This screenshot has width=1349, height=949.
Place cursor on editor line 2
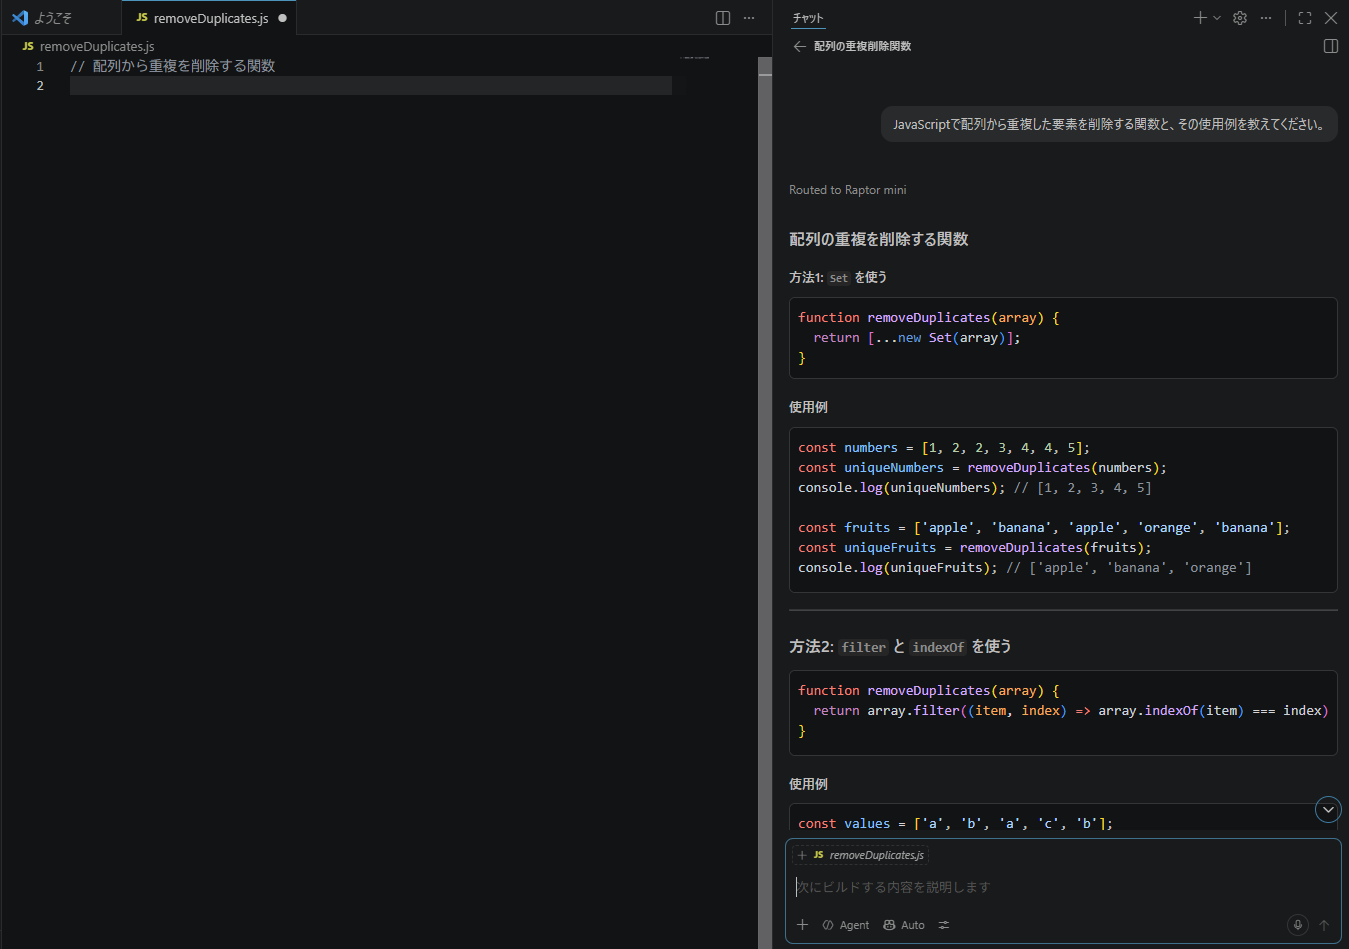371,86
